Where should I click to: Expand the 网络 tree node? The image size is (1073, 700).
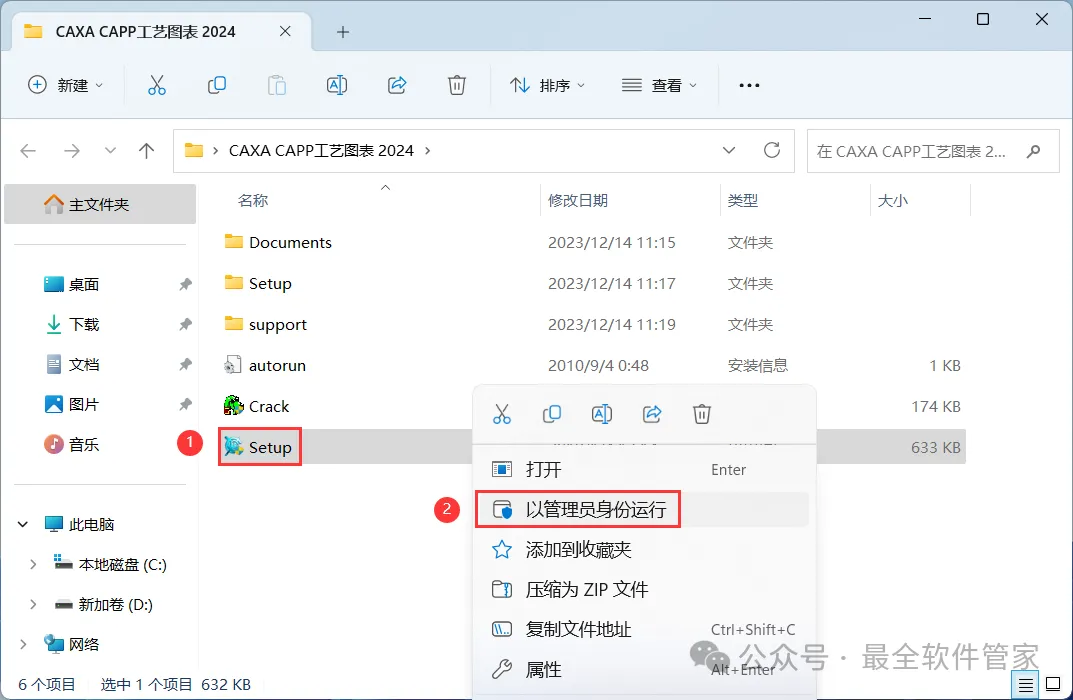23,644
